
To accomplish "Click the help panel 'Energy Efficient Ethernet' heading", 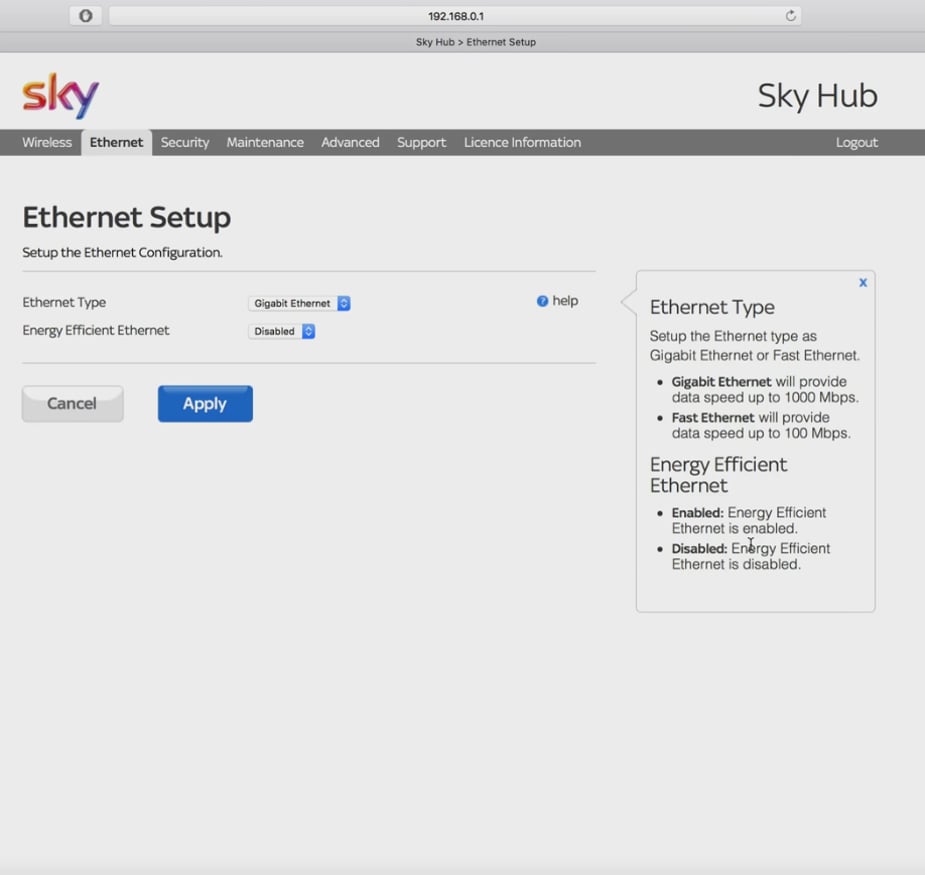I will pyautogui.click(x=718, y=475).
